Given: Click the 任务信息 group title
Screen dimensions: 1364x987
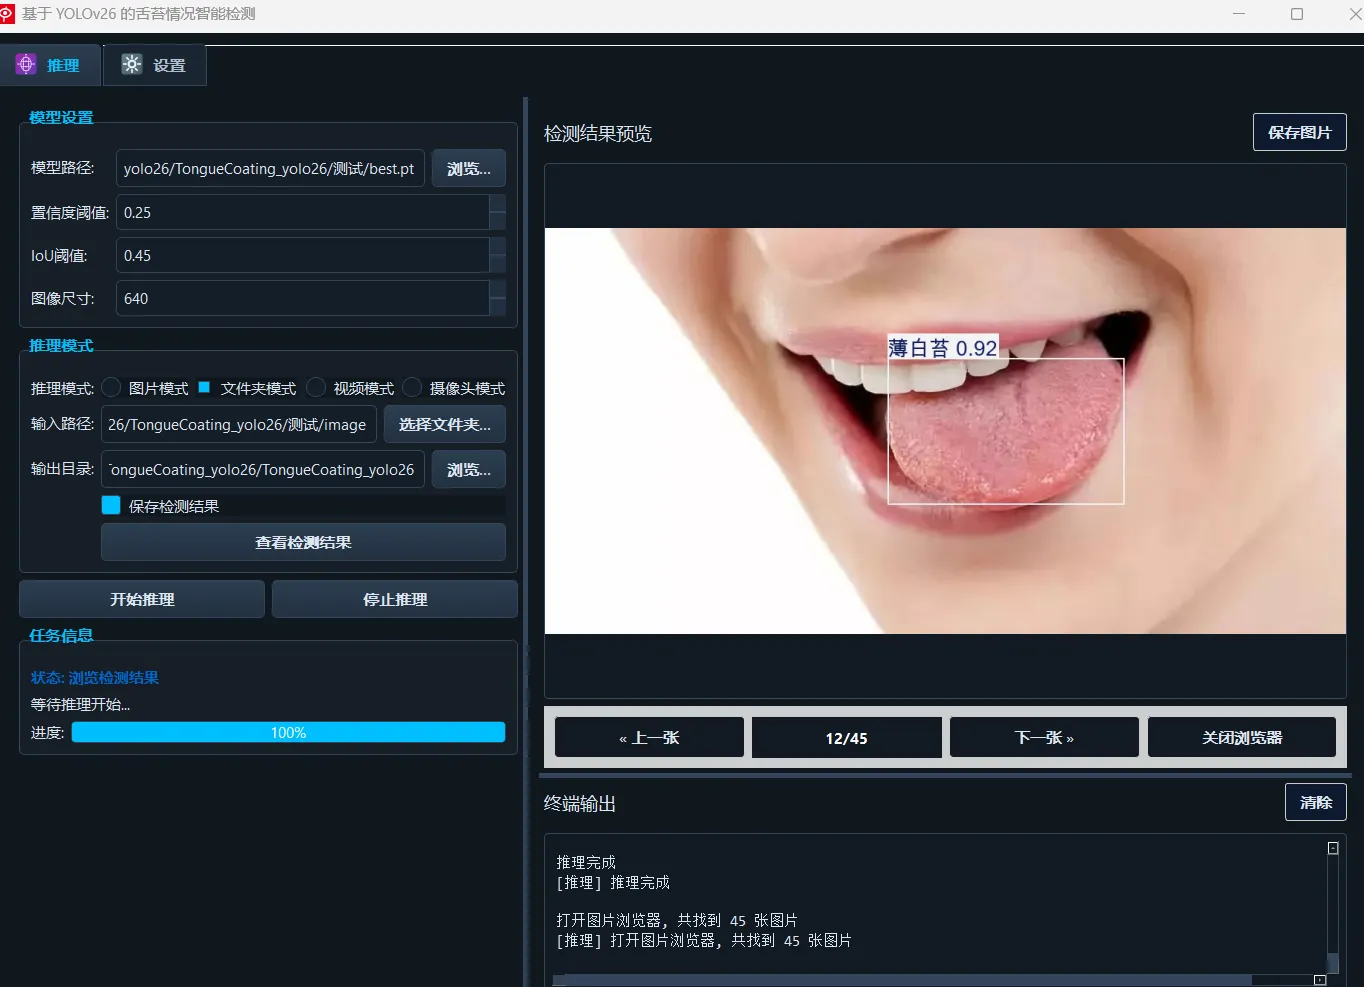Looking at the screenshot, I should pos(61,635).
